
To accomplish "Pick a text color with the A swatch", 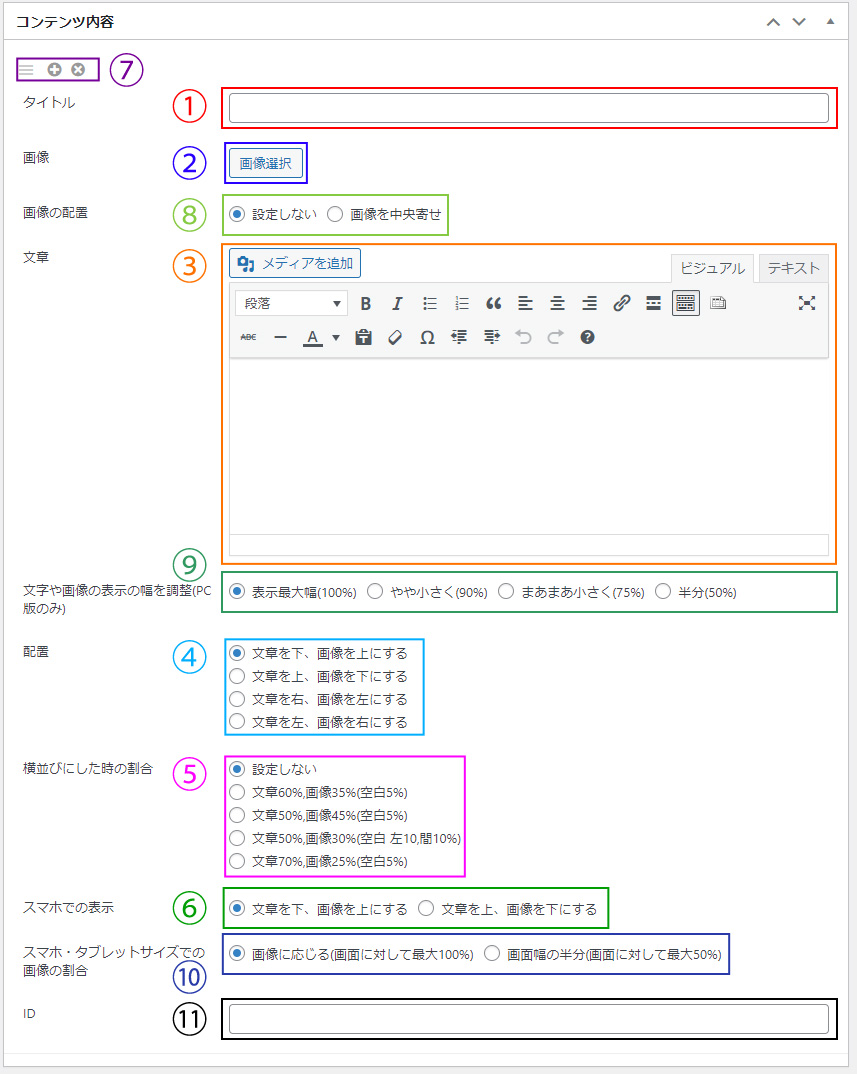I will tap(312, 338).
